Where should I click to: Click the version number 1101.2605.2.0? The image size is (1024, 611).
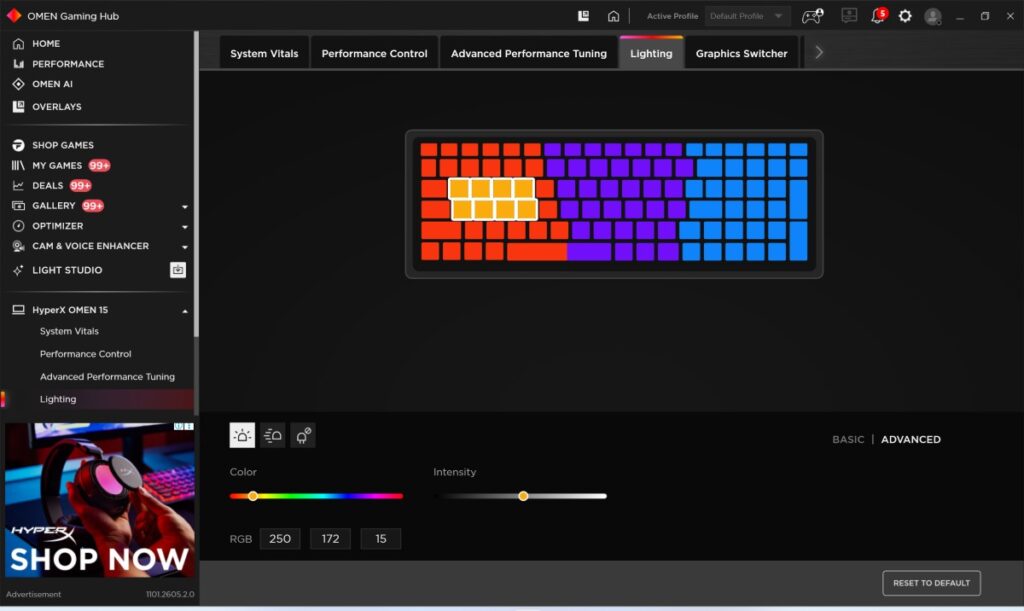pos(170,594)
